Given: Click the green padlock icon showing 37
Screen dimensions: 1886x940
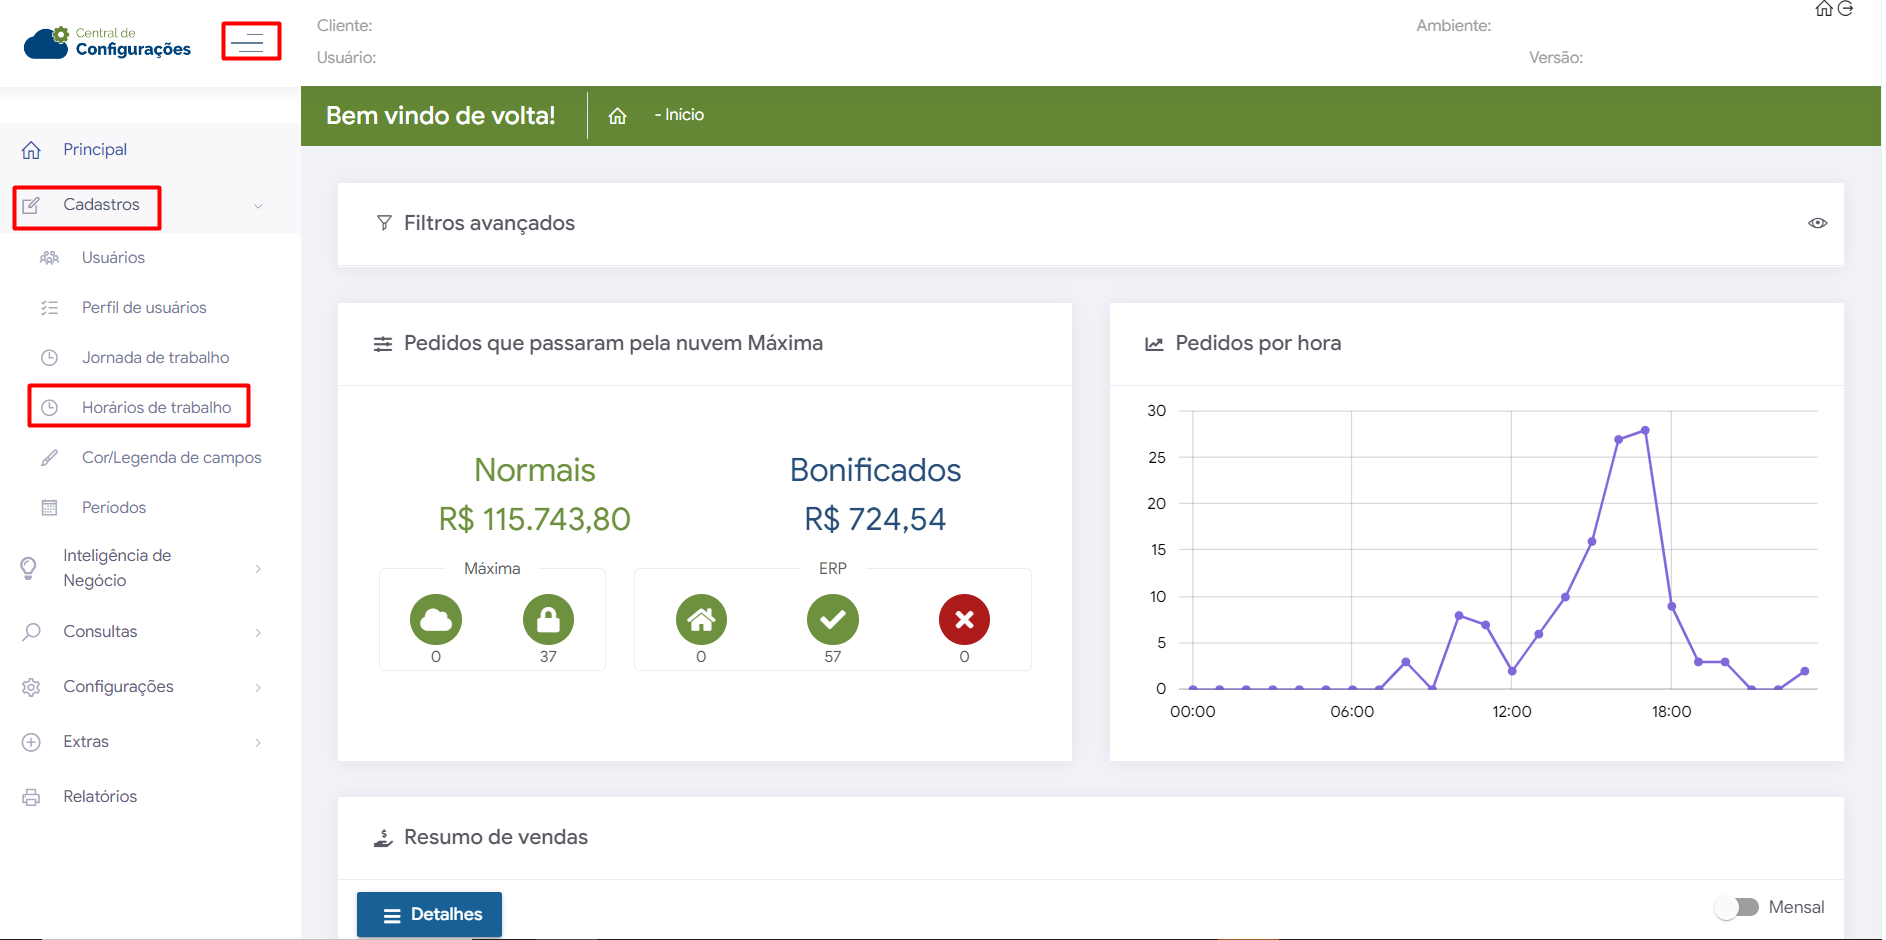Looking at the screenshot, I should (548, 620).
